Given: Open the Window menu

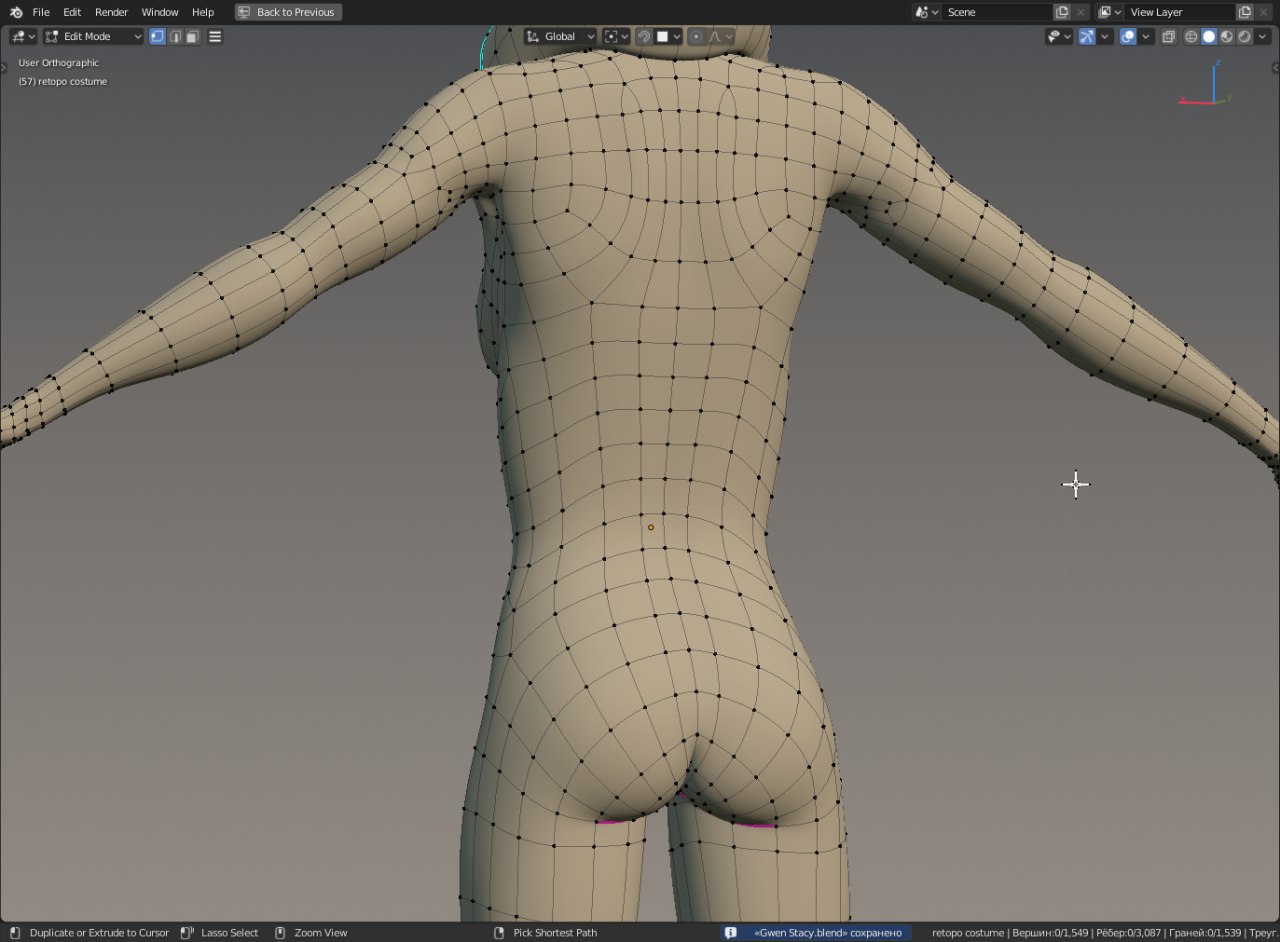Looking at the screenshot, I should tap(160, 12).
